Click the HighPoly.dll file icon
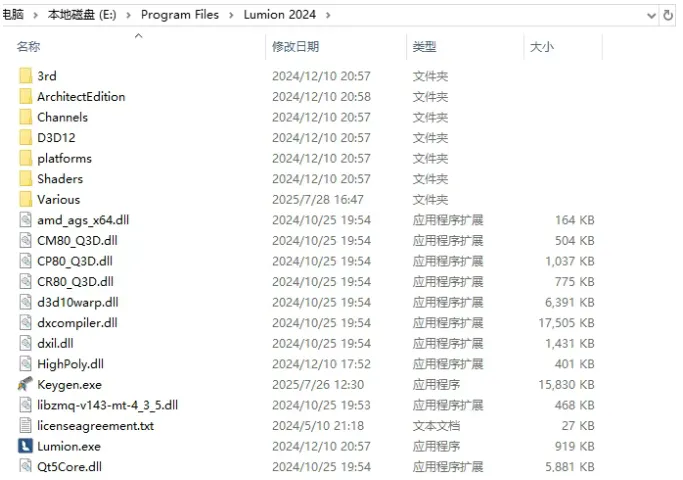The height and width of the screenshot is (480, 683). click(x=26, y=364)
